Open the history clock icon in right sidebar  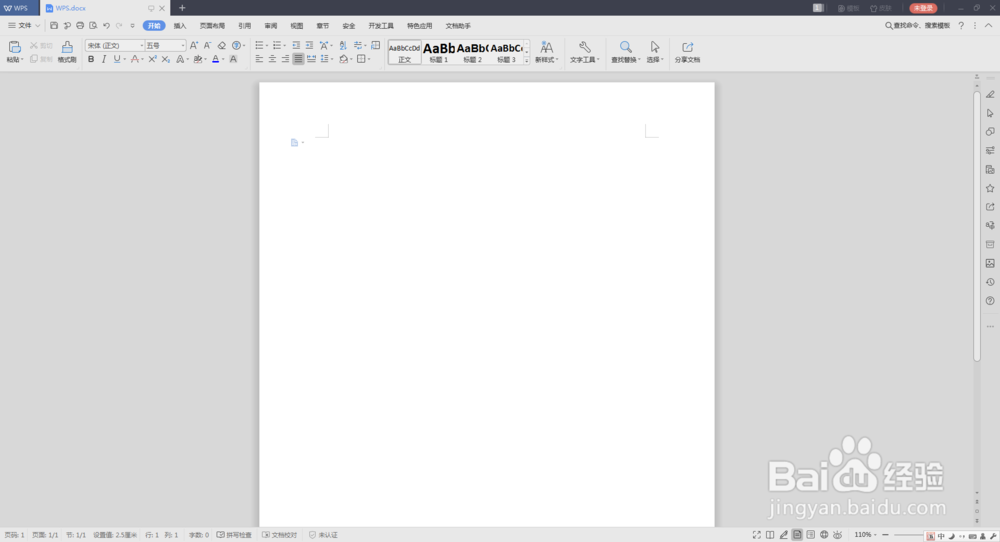[990, 282]
